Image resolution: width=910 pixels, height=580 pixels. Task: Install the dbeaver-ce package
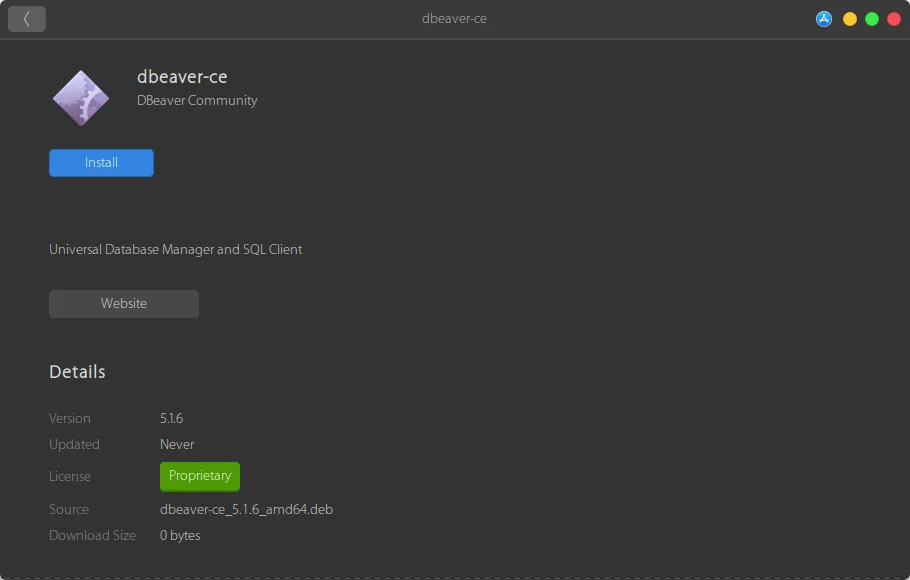(x=102, y=163)
